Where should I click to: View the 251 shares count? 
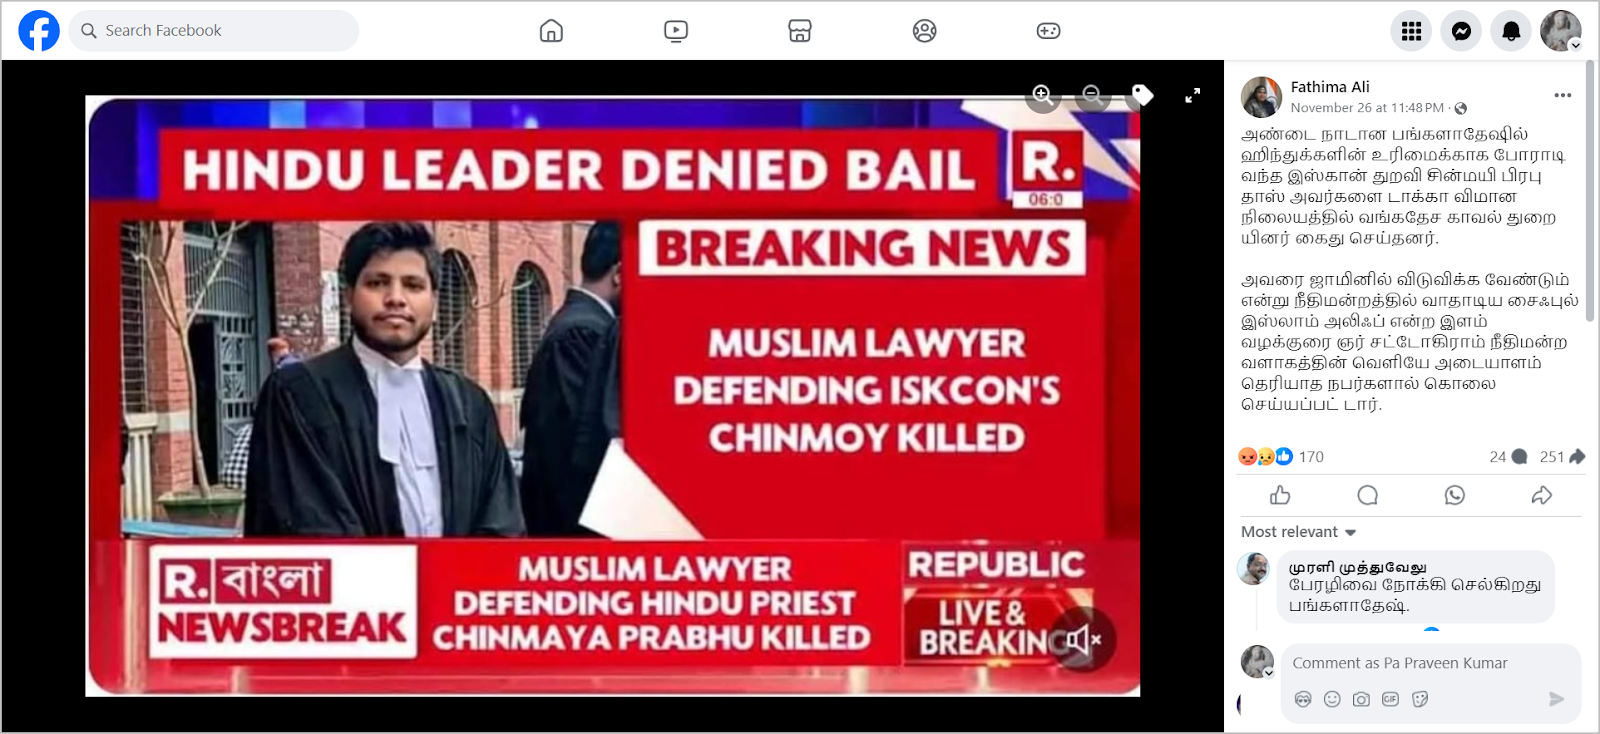pyautogui.click(x=1562, y=457)
